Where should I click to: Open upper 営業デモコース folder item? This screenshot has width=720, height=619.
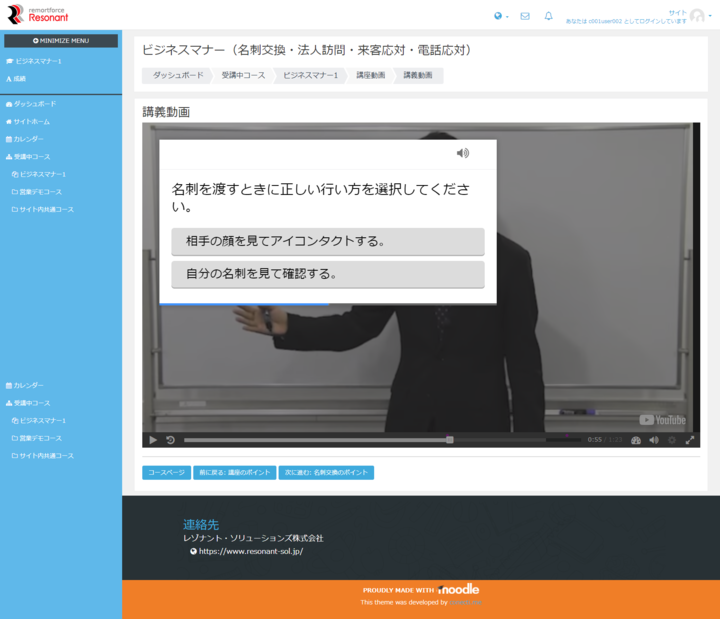[x=37, y=192]
